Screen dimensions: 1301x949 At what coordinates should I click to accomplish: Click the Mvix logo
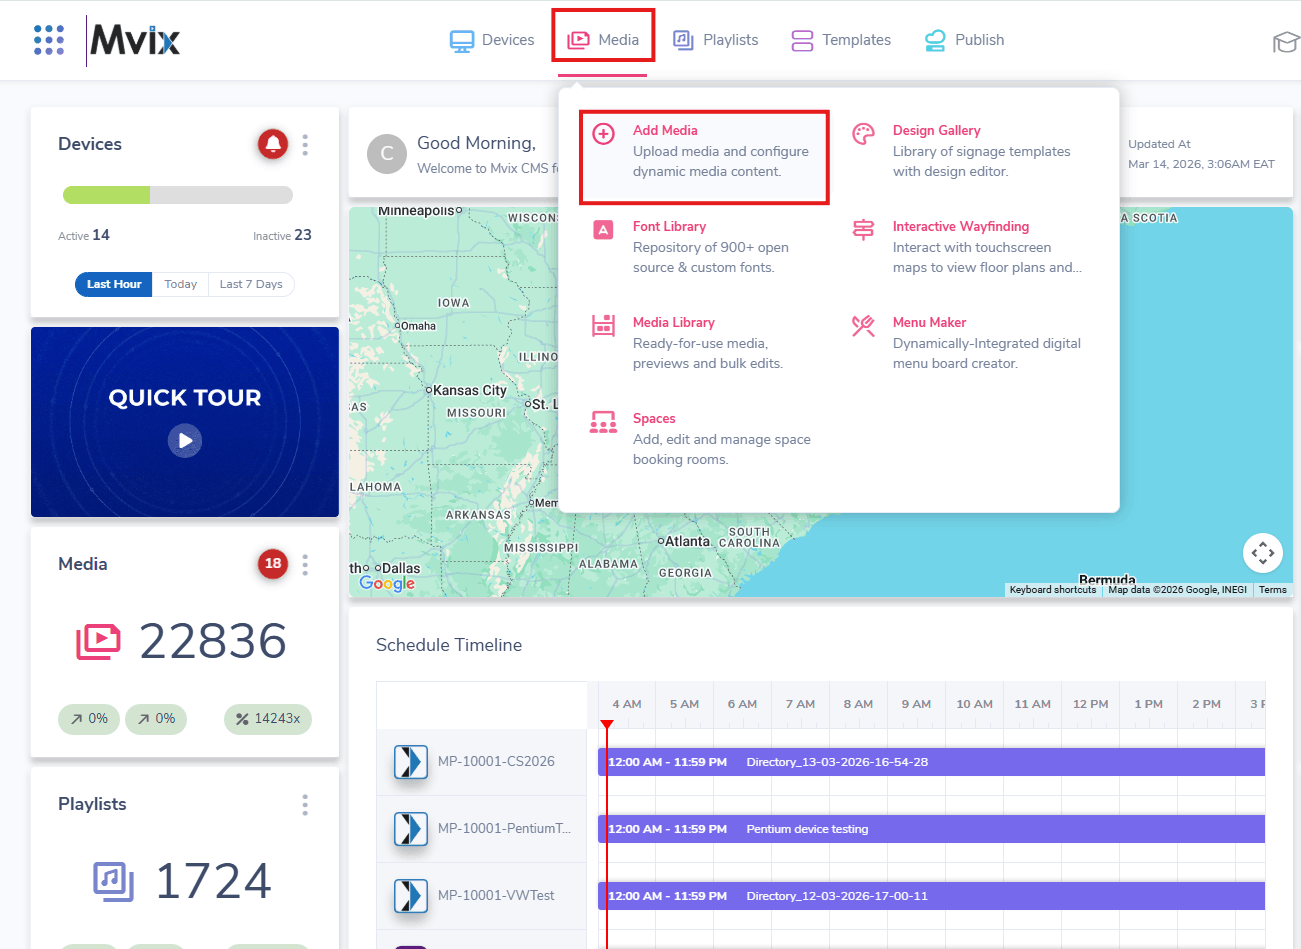(x=135, y=40)
